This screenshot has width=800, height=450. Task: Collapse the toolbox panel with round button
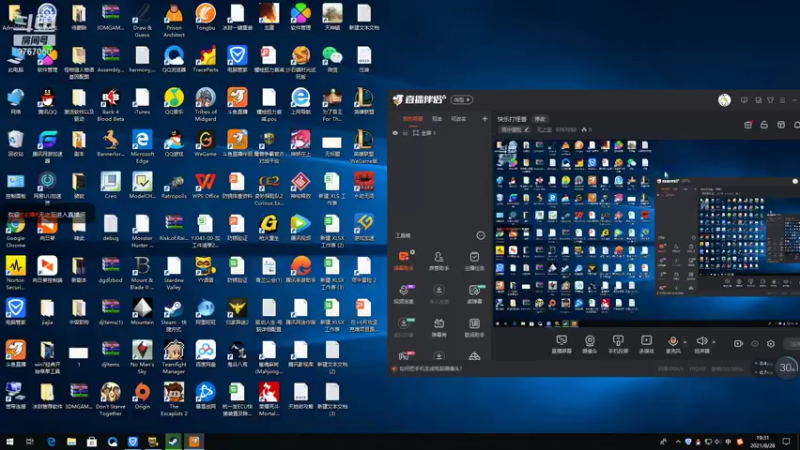[x=480, y=235]
